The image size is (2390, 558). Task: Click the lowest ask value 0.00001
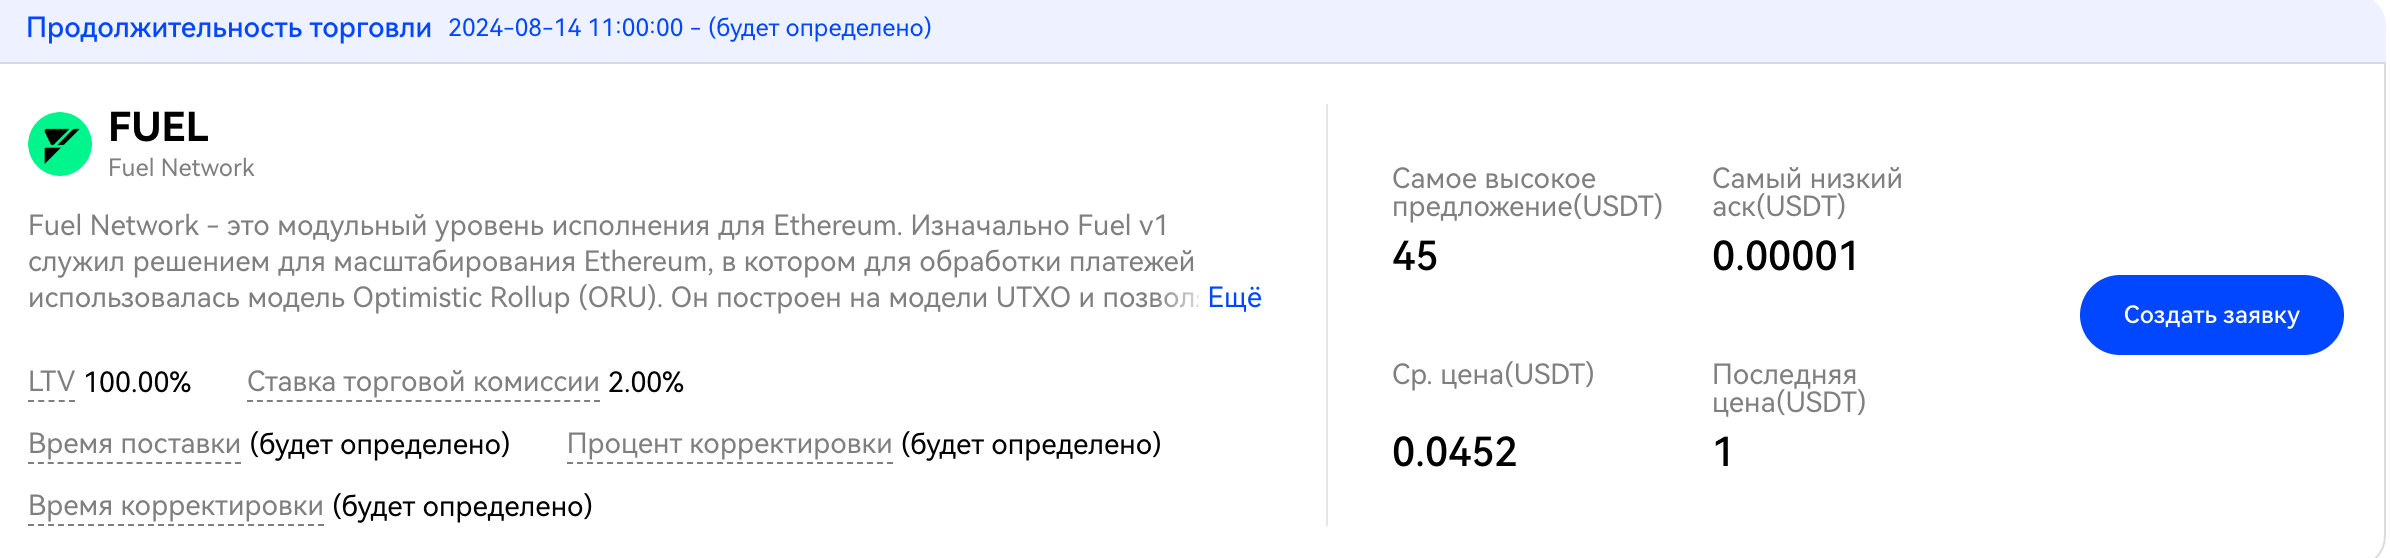[1785, 257]
